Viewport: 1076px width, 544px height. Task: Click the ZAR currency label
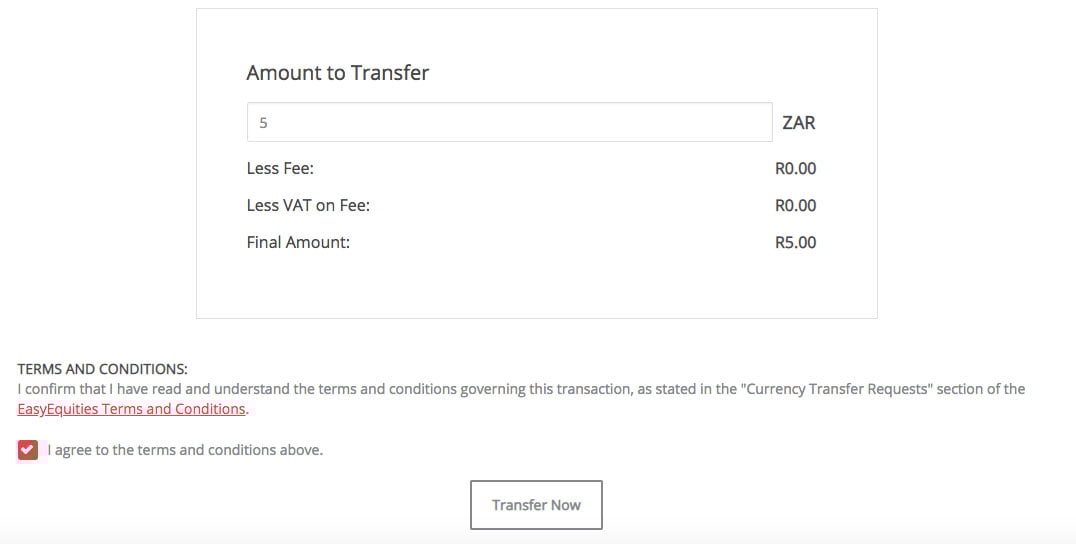coord(799,123)
